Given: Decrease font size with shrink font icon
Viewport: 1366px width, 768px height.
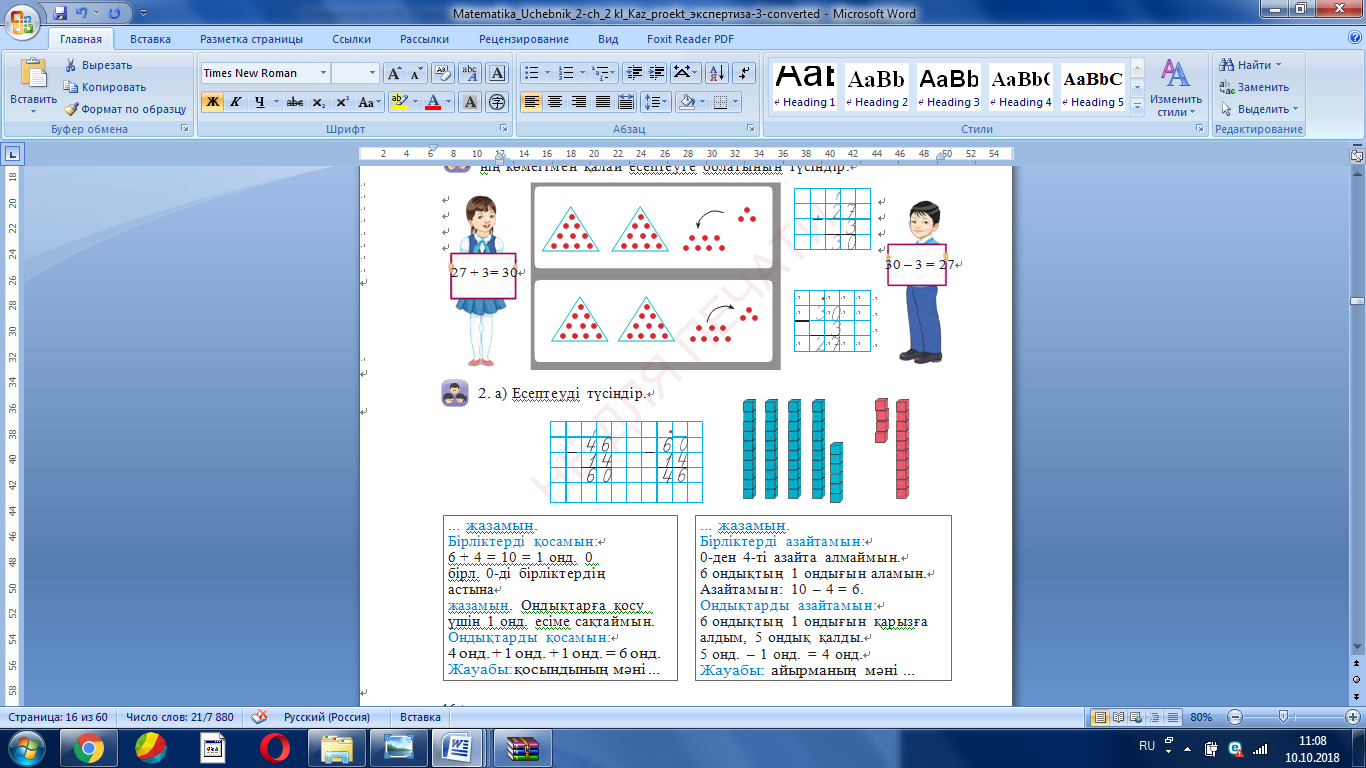Looking at the screenshot, I should tap(416, 73).
